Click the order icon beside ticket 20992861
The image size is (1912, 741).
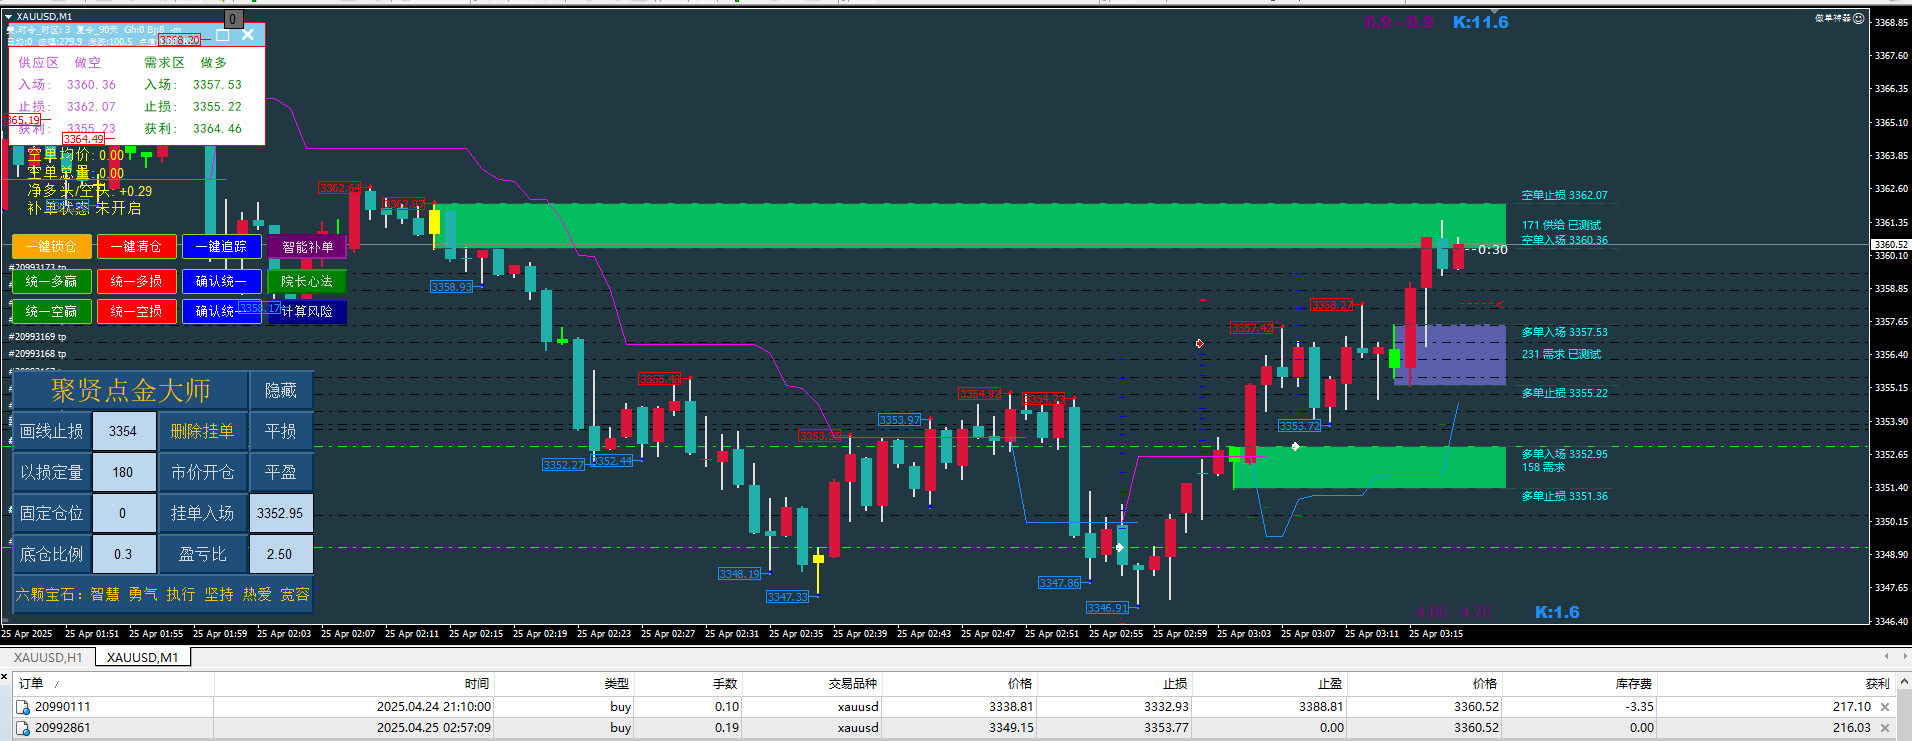click(x=23, y=728)
